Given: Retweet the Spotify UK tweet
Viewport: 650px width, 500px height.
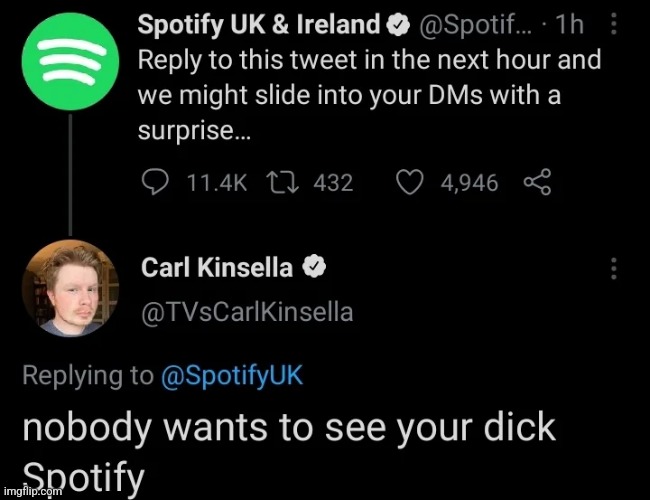Looking at the screenshot, I should (283, 182).
